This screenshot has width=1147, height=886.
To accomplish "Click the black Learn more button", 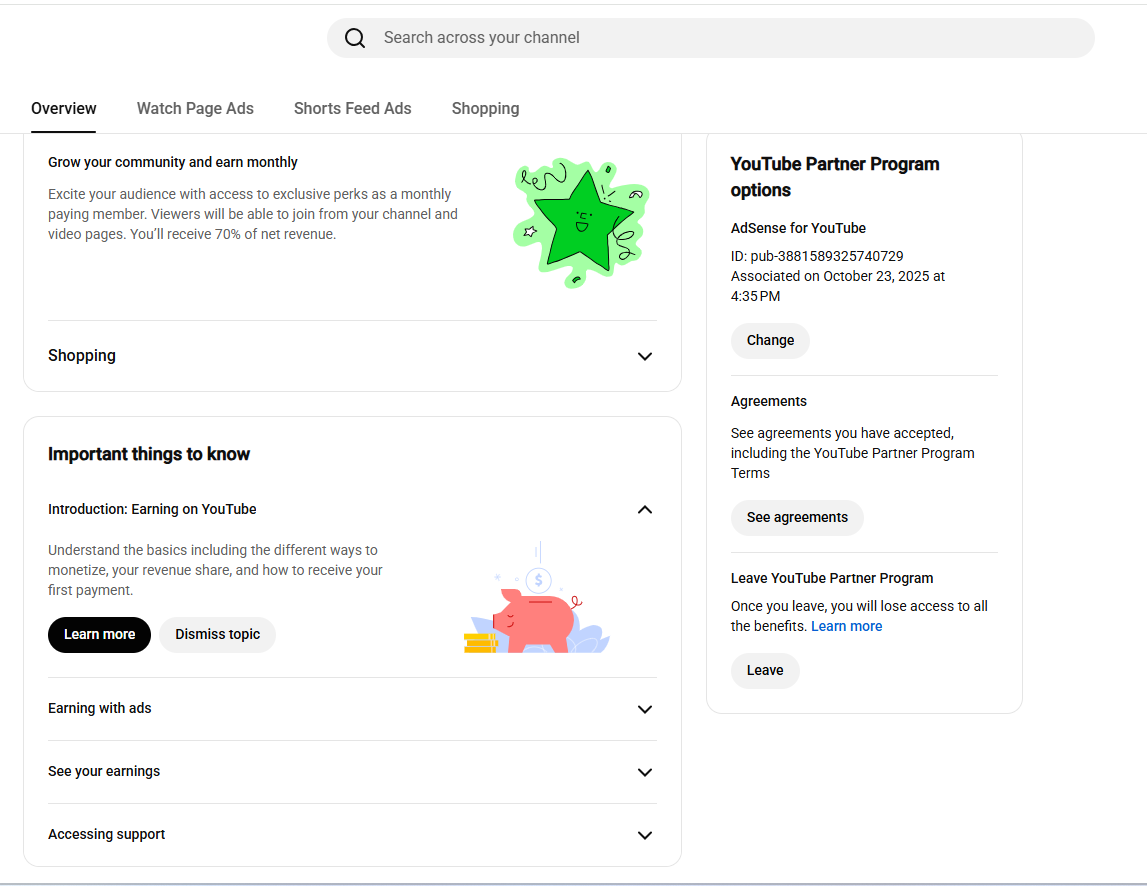I will tap(99, 634).
